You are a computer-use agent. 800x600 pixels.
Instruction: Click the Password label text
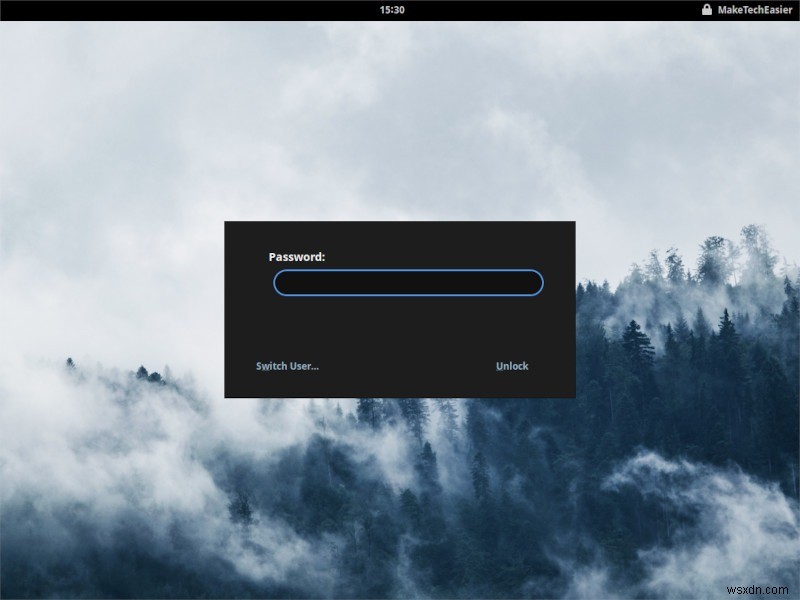(x=297, y=256)
